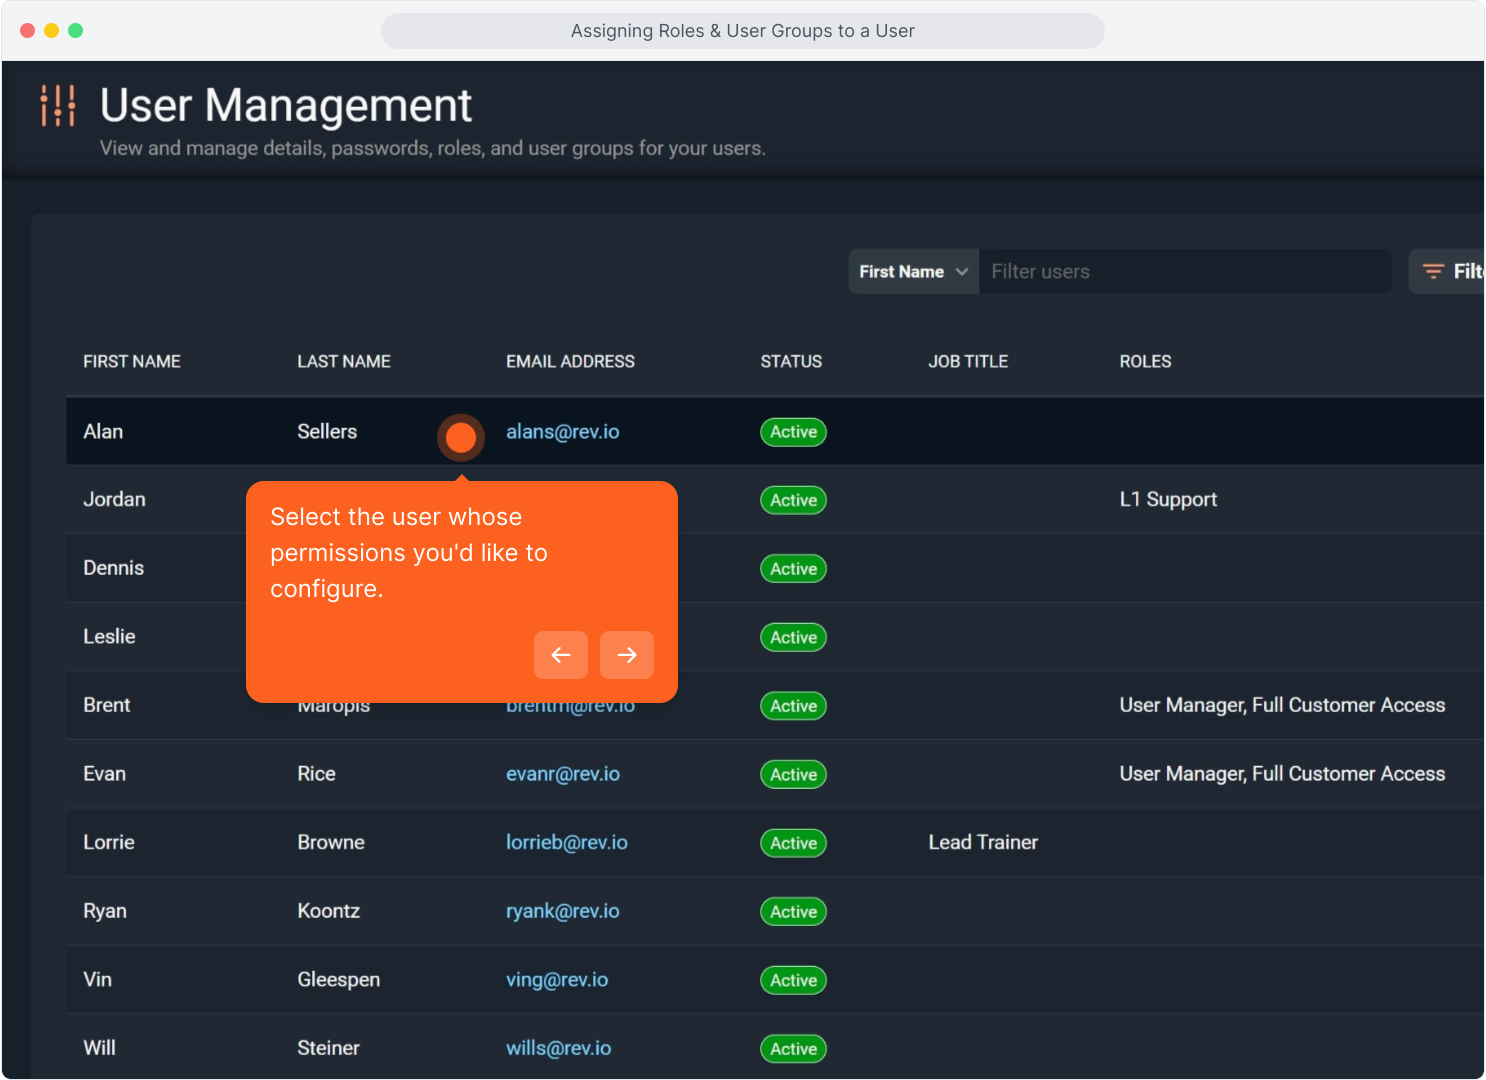The width and height of the screenshot is (1486, 1080).
Task: Open wills@rev.io email link
Action: (x=558, y=1048)
